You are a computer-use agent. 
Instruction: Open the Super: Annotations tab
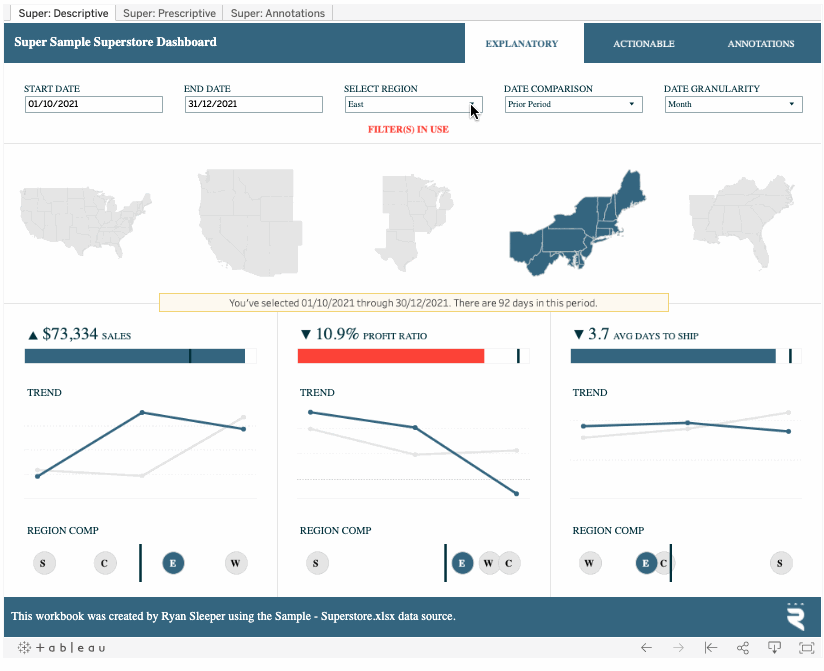[x=278, y=13]
